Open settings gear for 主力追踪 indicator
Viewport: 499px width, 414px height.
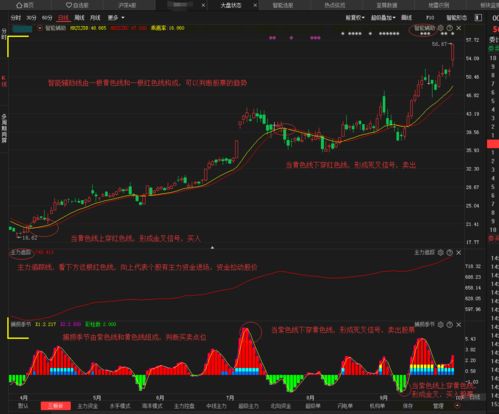click(440, 252)
